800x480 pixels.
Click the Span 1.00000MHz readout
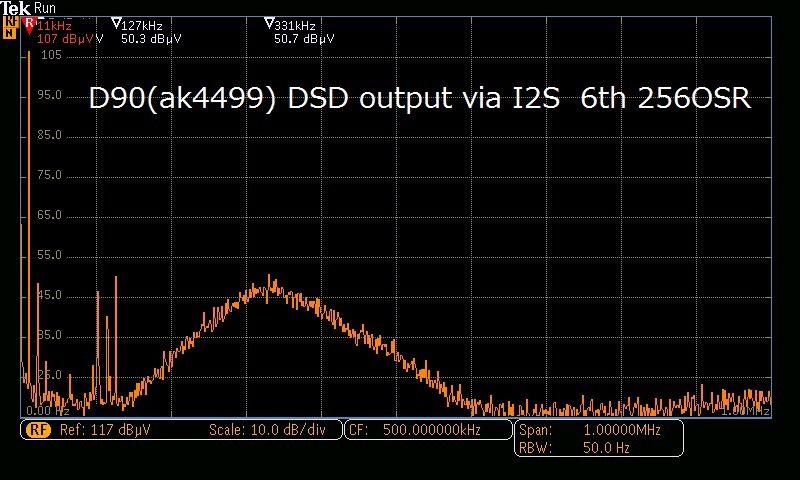click(x=589, y=430)
